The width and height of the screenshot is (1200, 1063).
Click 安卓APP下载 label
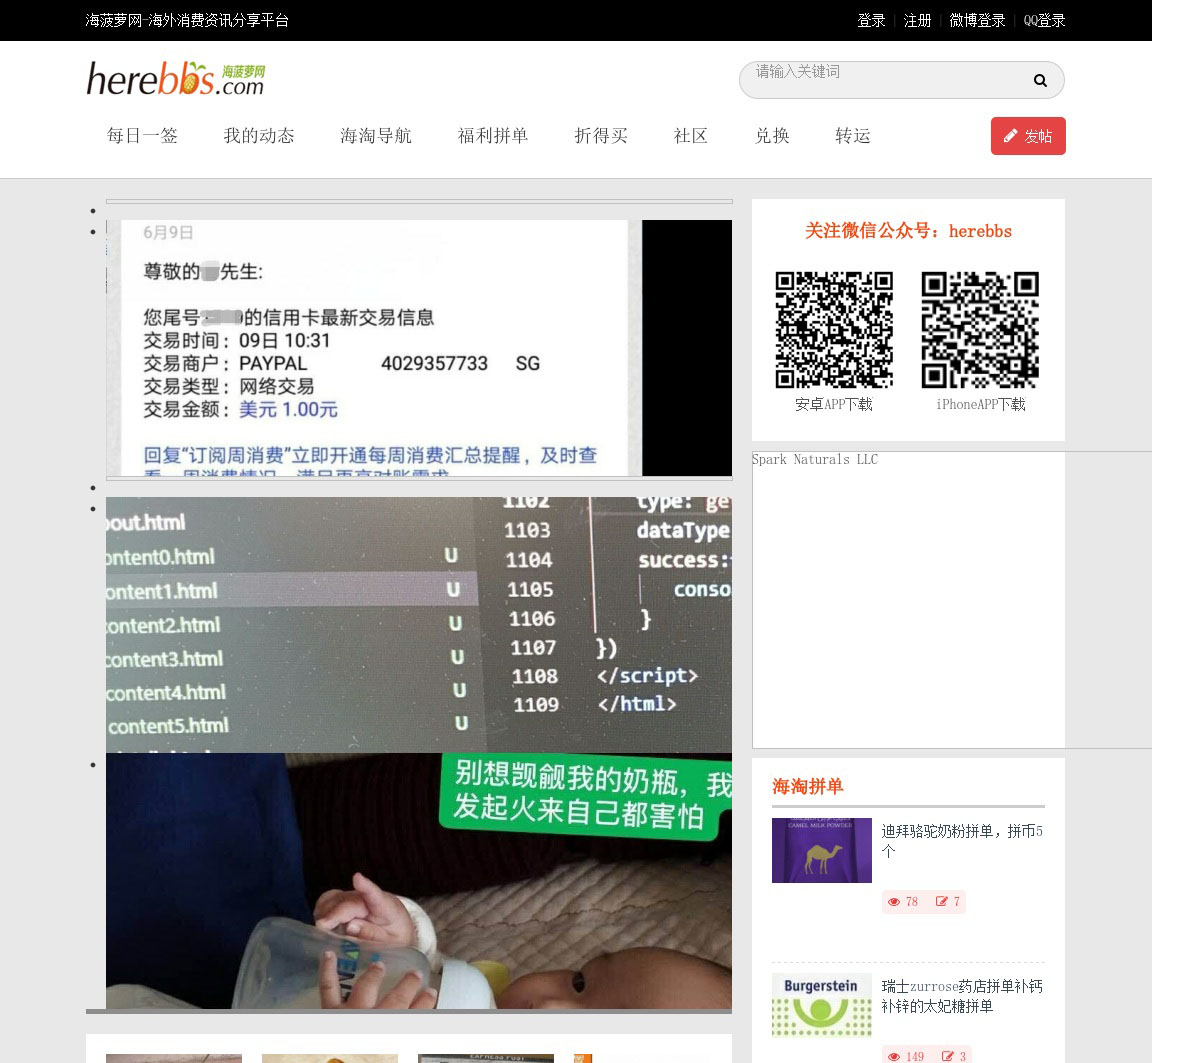click(834, 404)
